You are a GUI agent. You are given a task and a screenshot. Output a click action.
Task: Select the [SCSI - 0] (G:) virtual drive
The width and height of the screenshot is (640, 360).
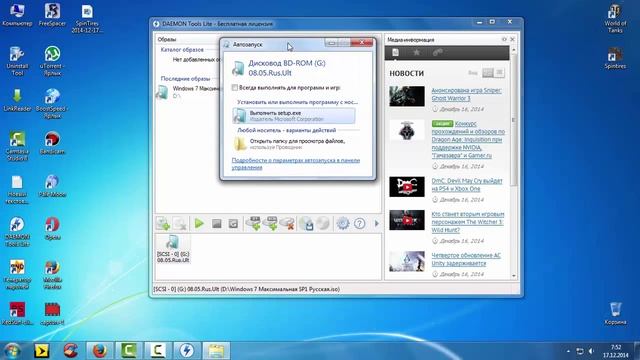173,249
